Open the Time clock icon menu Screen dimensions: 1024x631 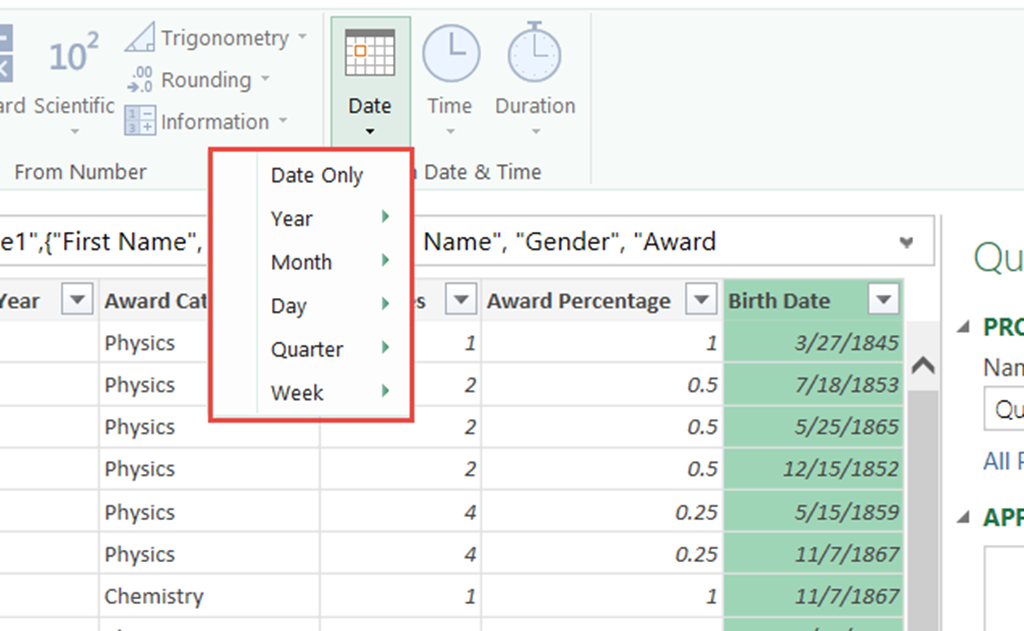pyautogui.click(x=450, y=54)
